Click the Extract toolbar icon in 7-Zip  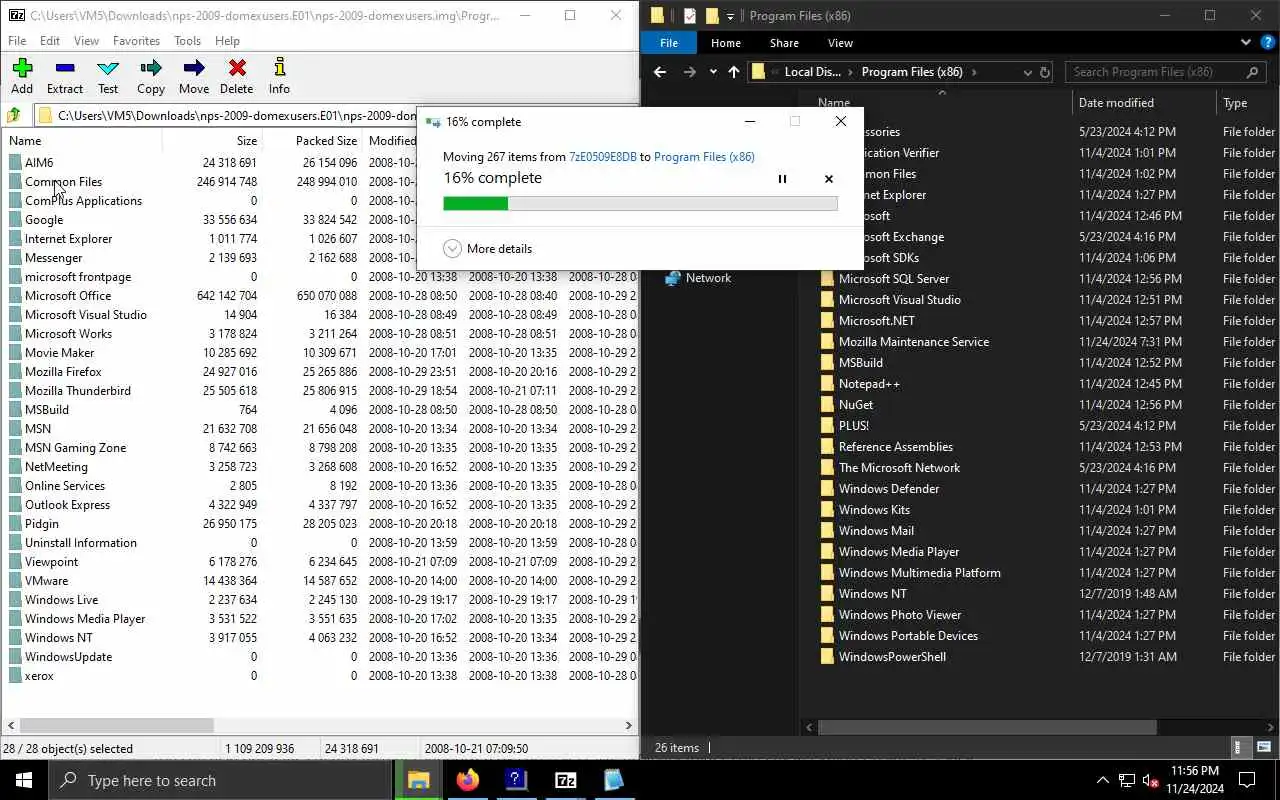(65, 76)
